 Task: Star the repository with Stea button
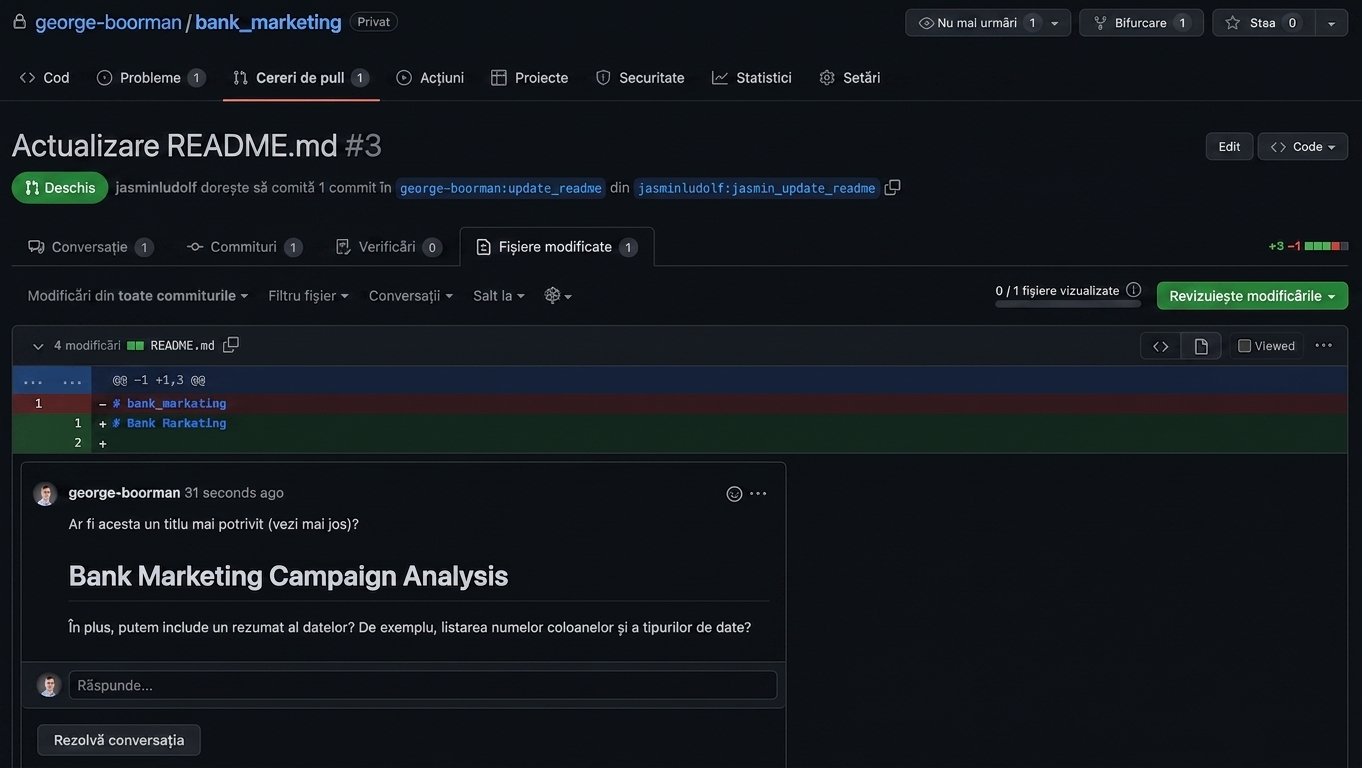point(1264,23)
